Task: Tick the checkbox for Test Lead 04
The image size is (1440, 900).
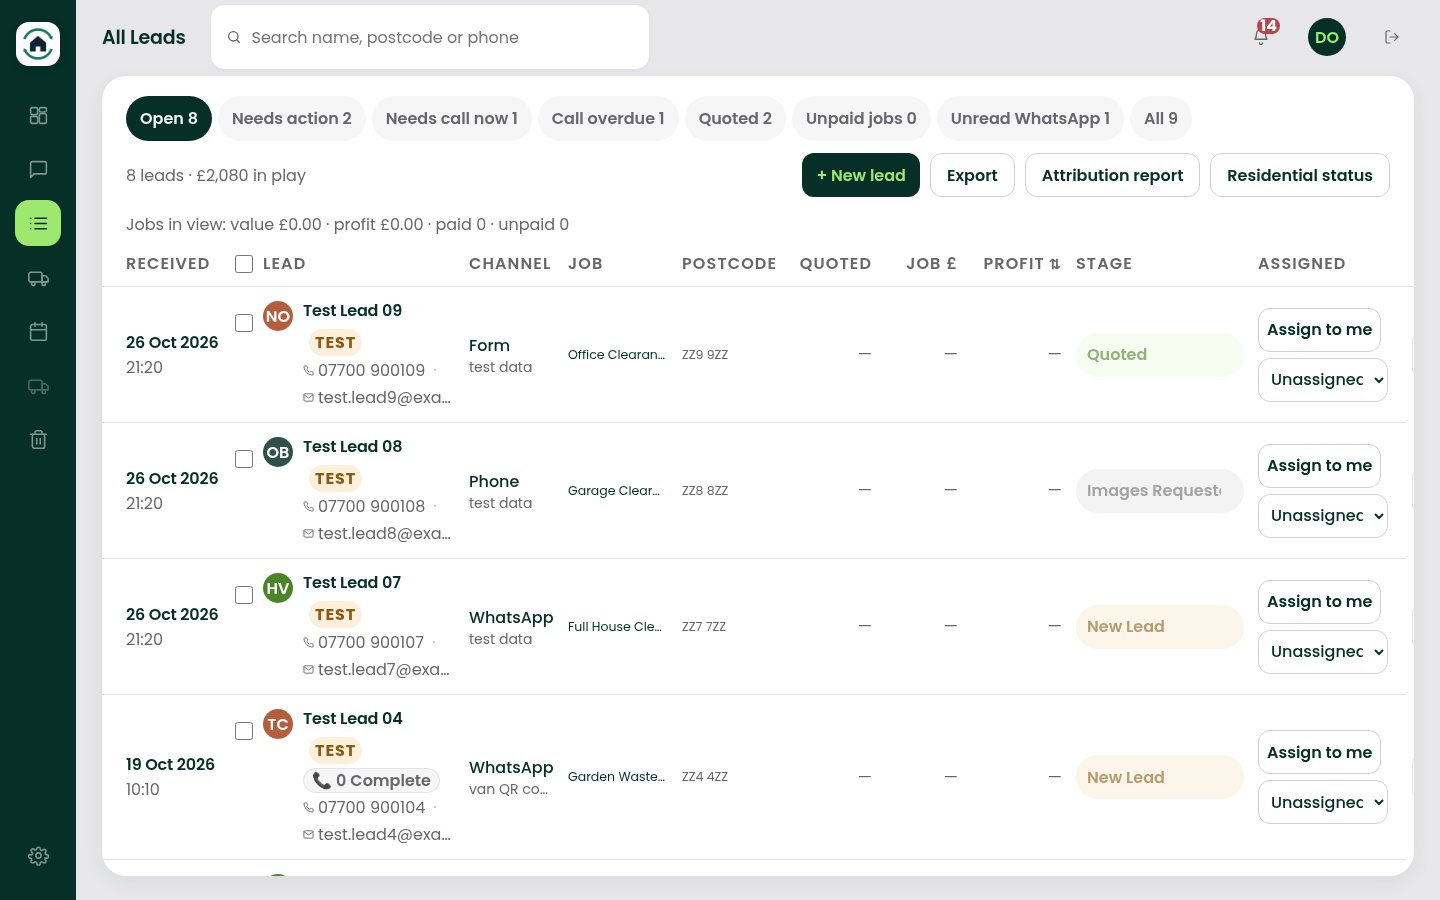Action: 244,731
